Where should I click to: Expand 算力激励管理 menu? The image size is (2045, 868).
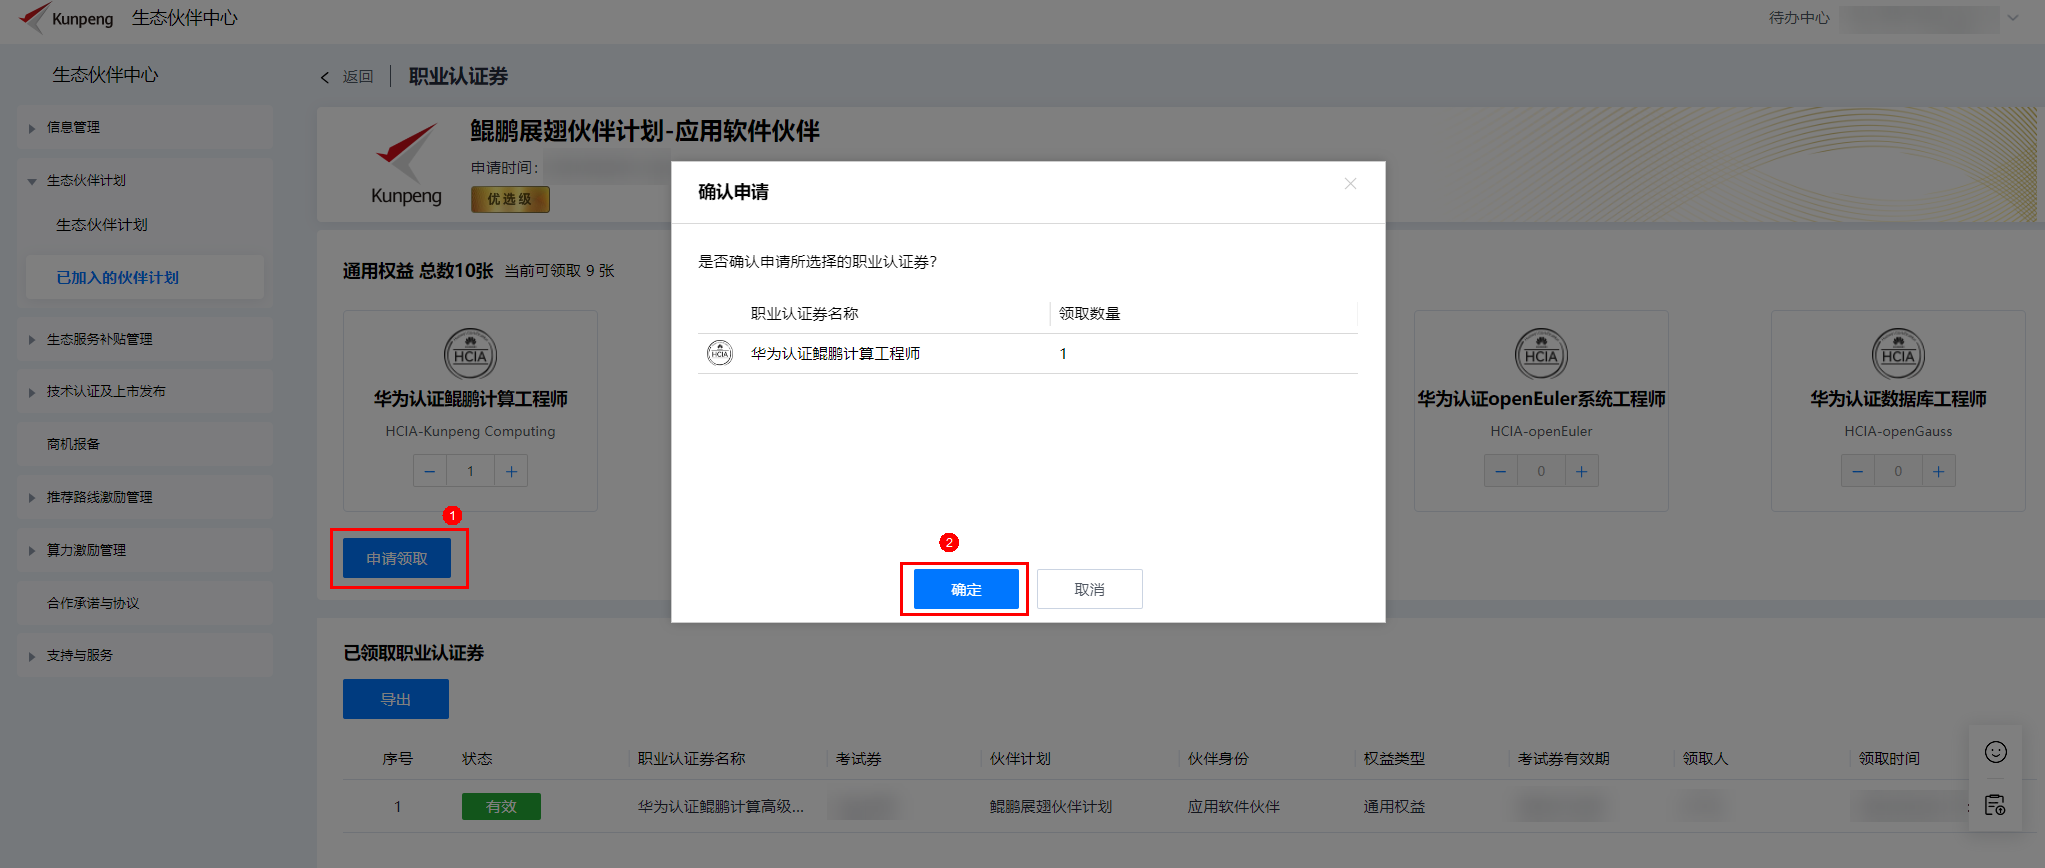pos(145,550)
